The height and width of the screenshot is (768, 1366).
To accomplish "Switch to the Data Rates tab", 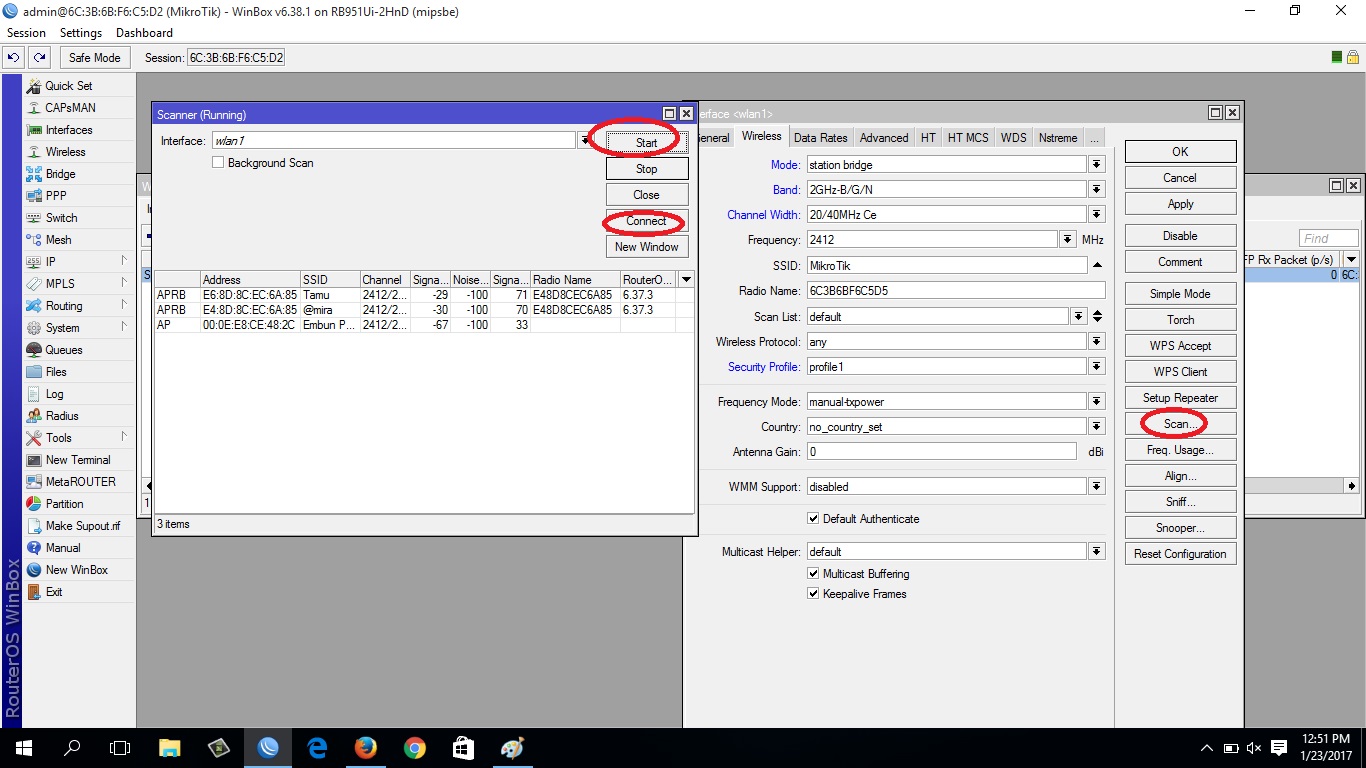I will click(x=820, y=138).
